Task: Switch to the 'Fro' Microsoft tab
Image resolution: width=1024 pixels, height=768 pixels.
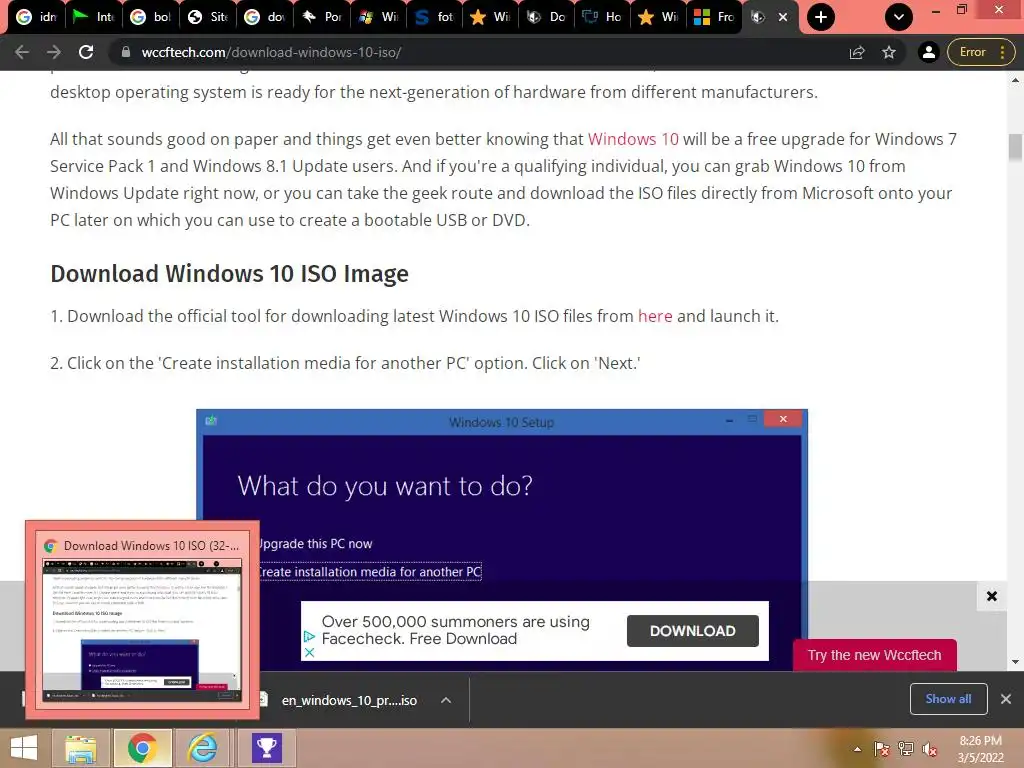Action: click(x=714, y=17)
